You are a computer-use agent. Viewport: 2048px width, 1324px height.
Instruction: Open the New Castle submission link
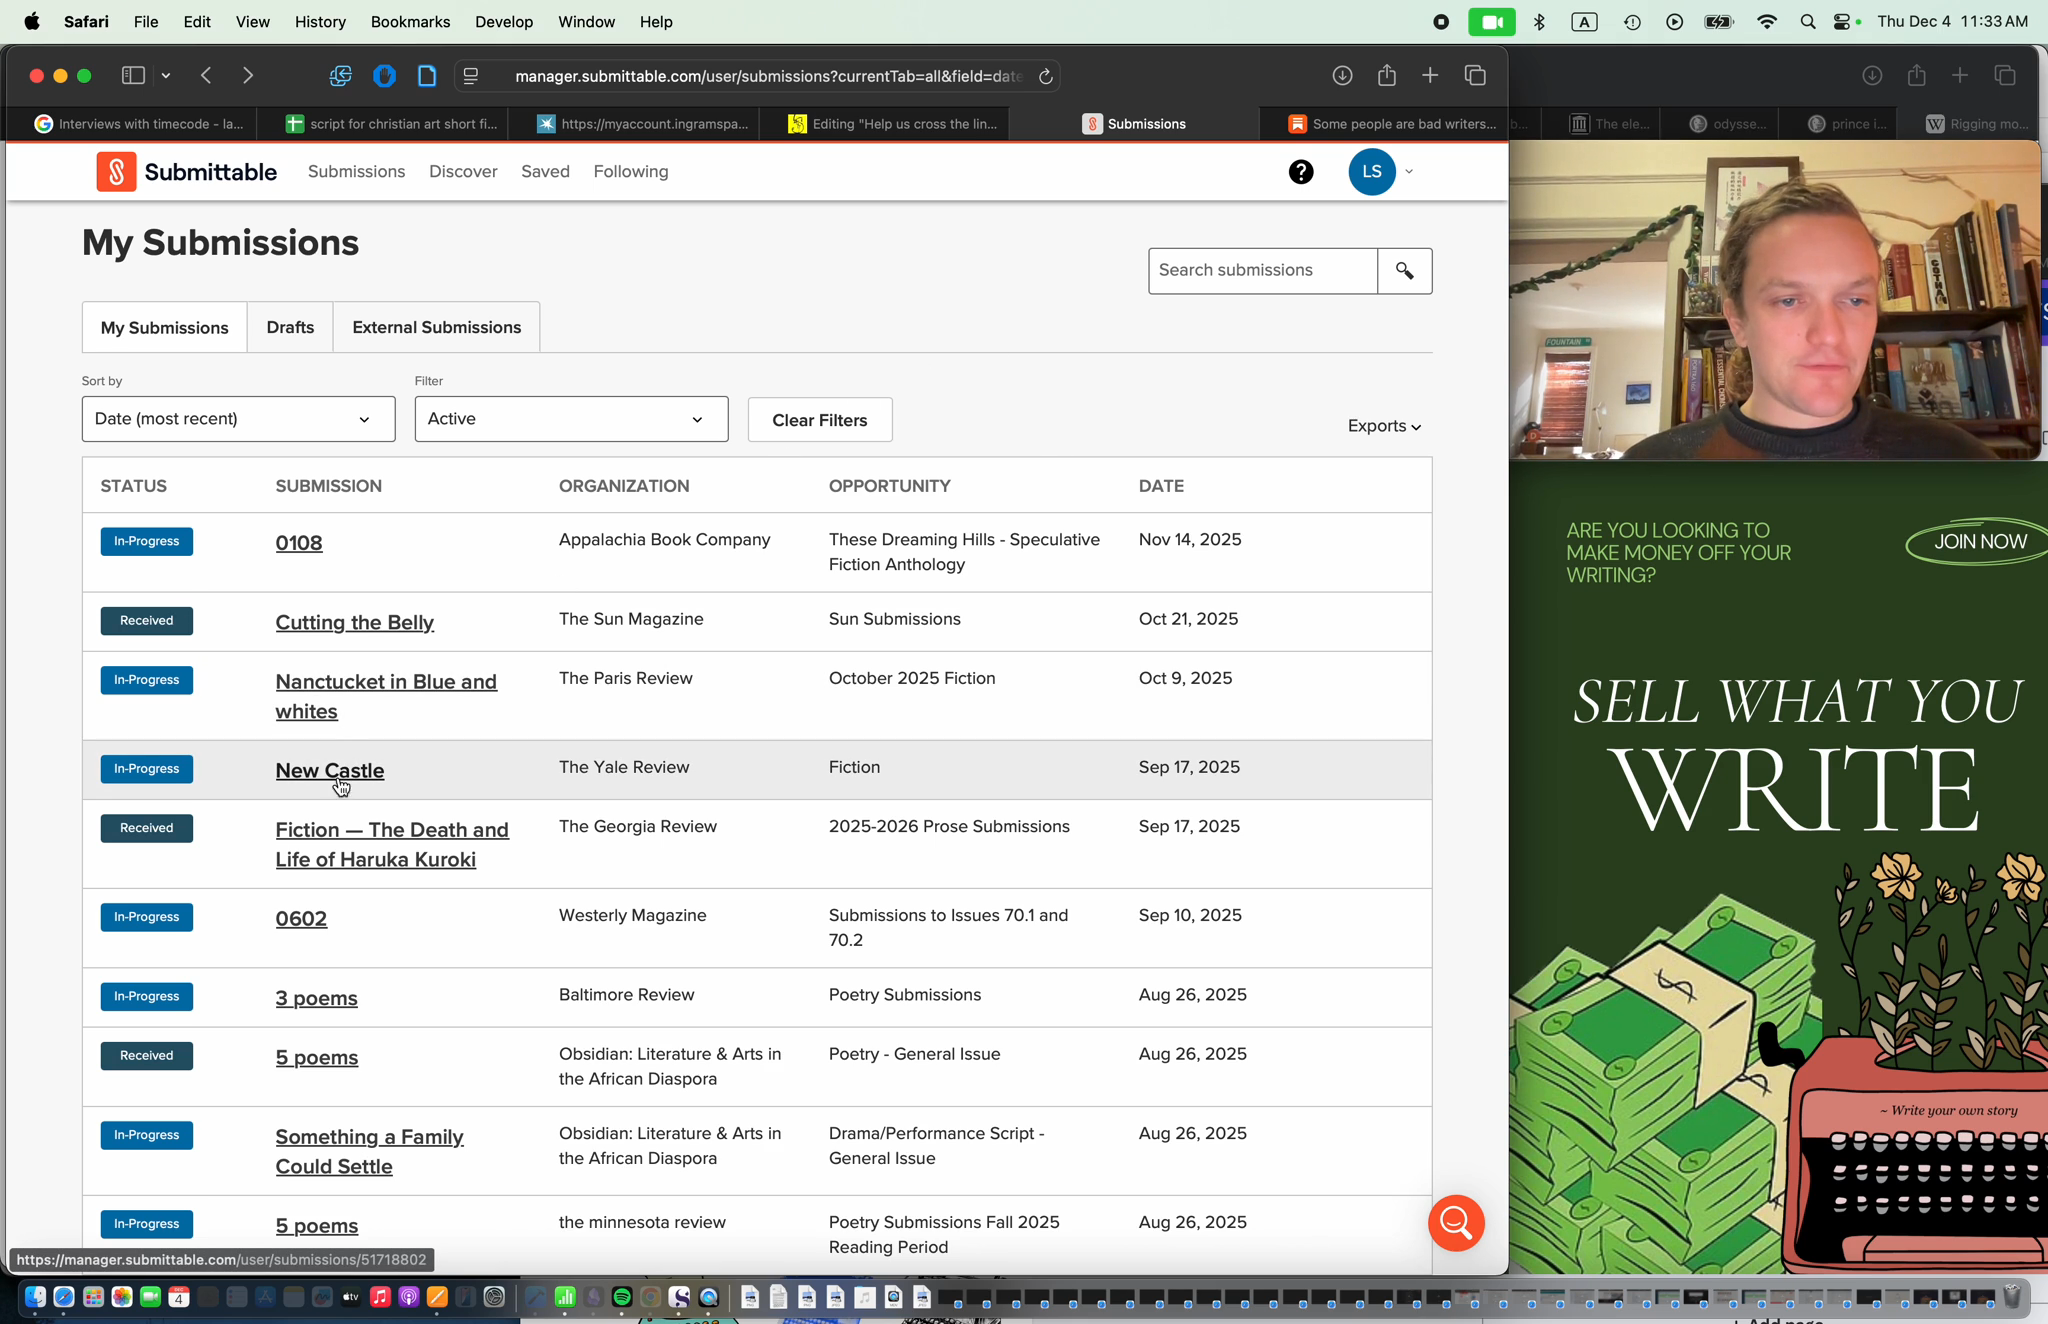330,771
